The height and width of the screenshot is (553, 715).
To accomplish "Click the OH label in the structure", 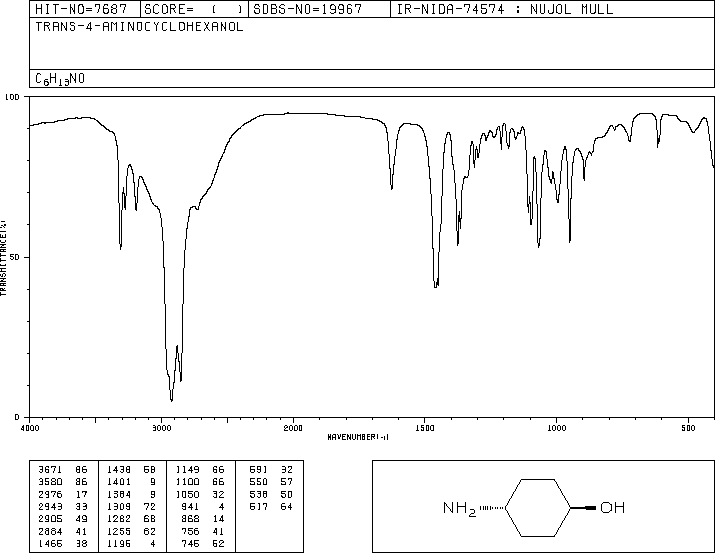I will point(612,507).
